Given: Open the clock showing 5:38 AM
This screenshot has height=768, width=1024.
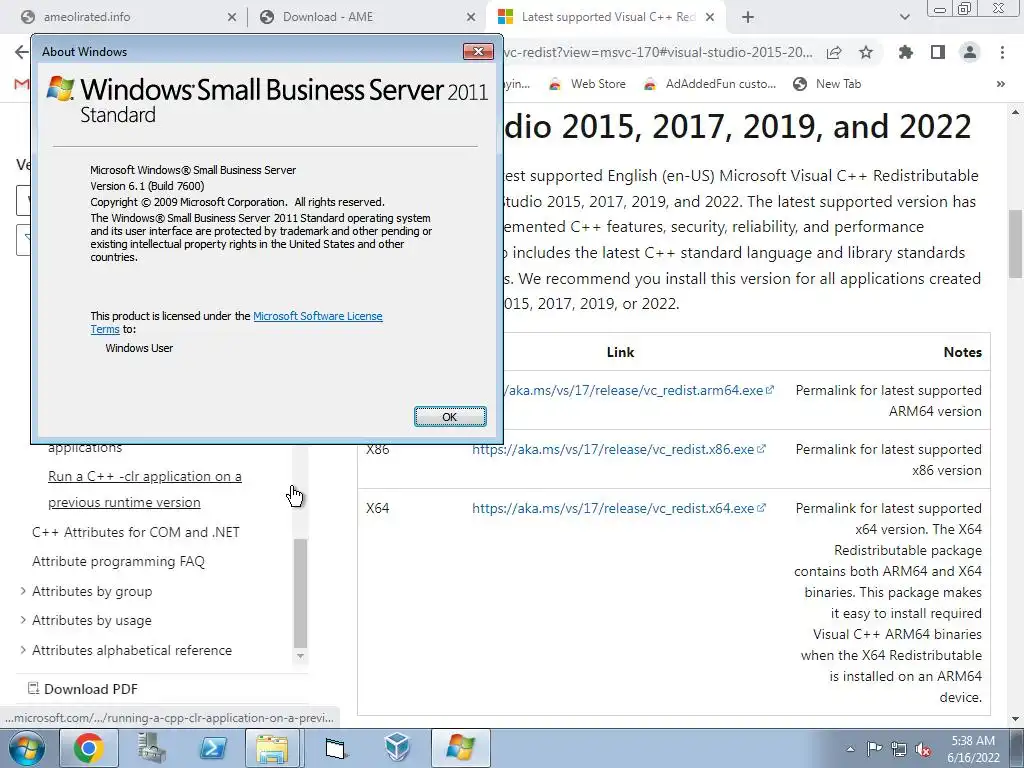Looking at the screenshot, I should point(973,749).
